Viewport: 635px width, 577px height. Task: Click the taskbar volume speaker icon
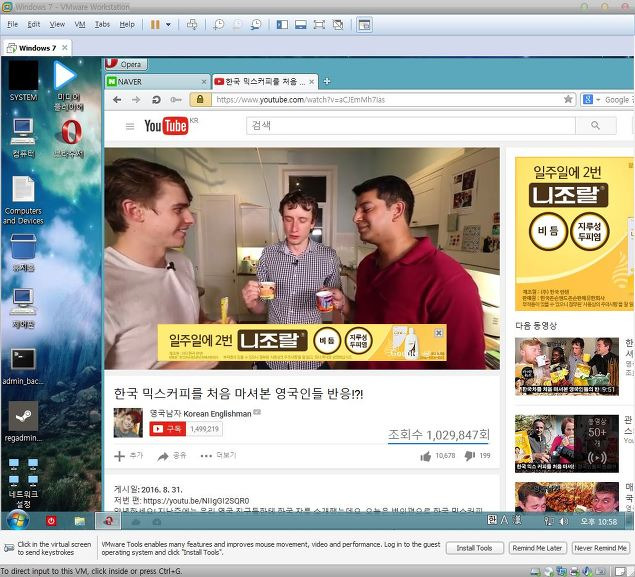coord(564,522)
